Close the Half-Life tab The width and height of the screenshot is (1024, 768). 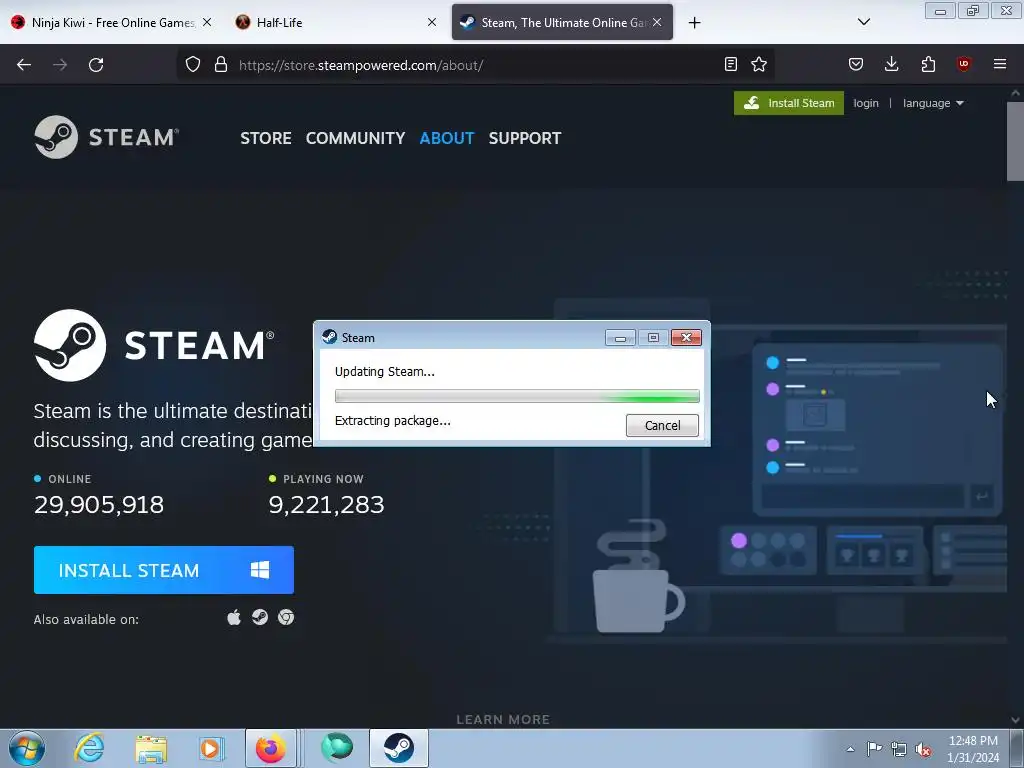coord(432,22)
